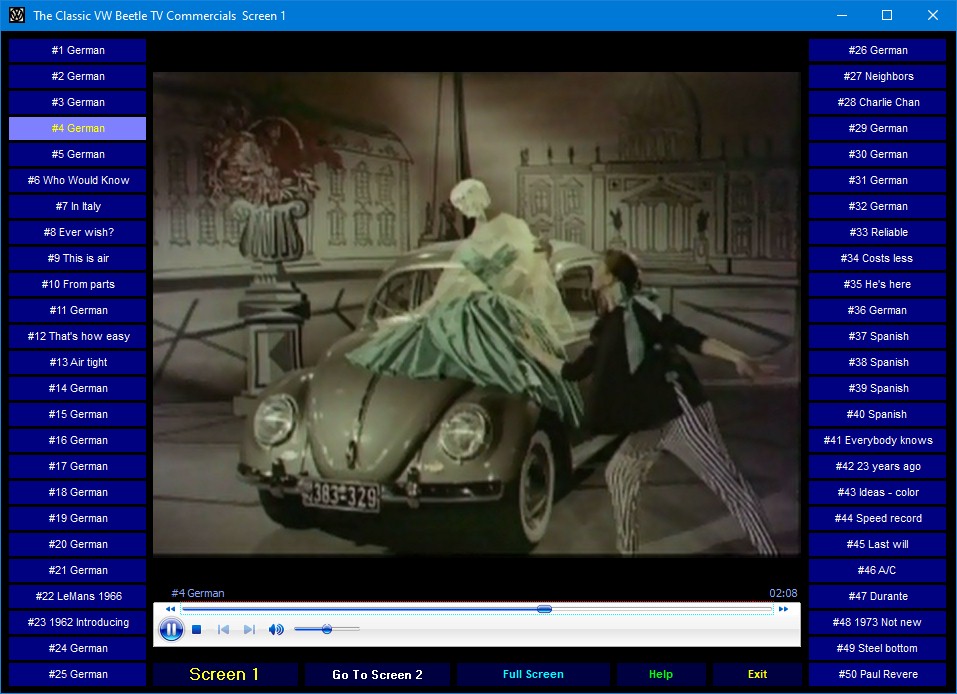Play #42 23 years ago

(x=877, y=466)
